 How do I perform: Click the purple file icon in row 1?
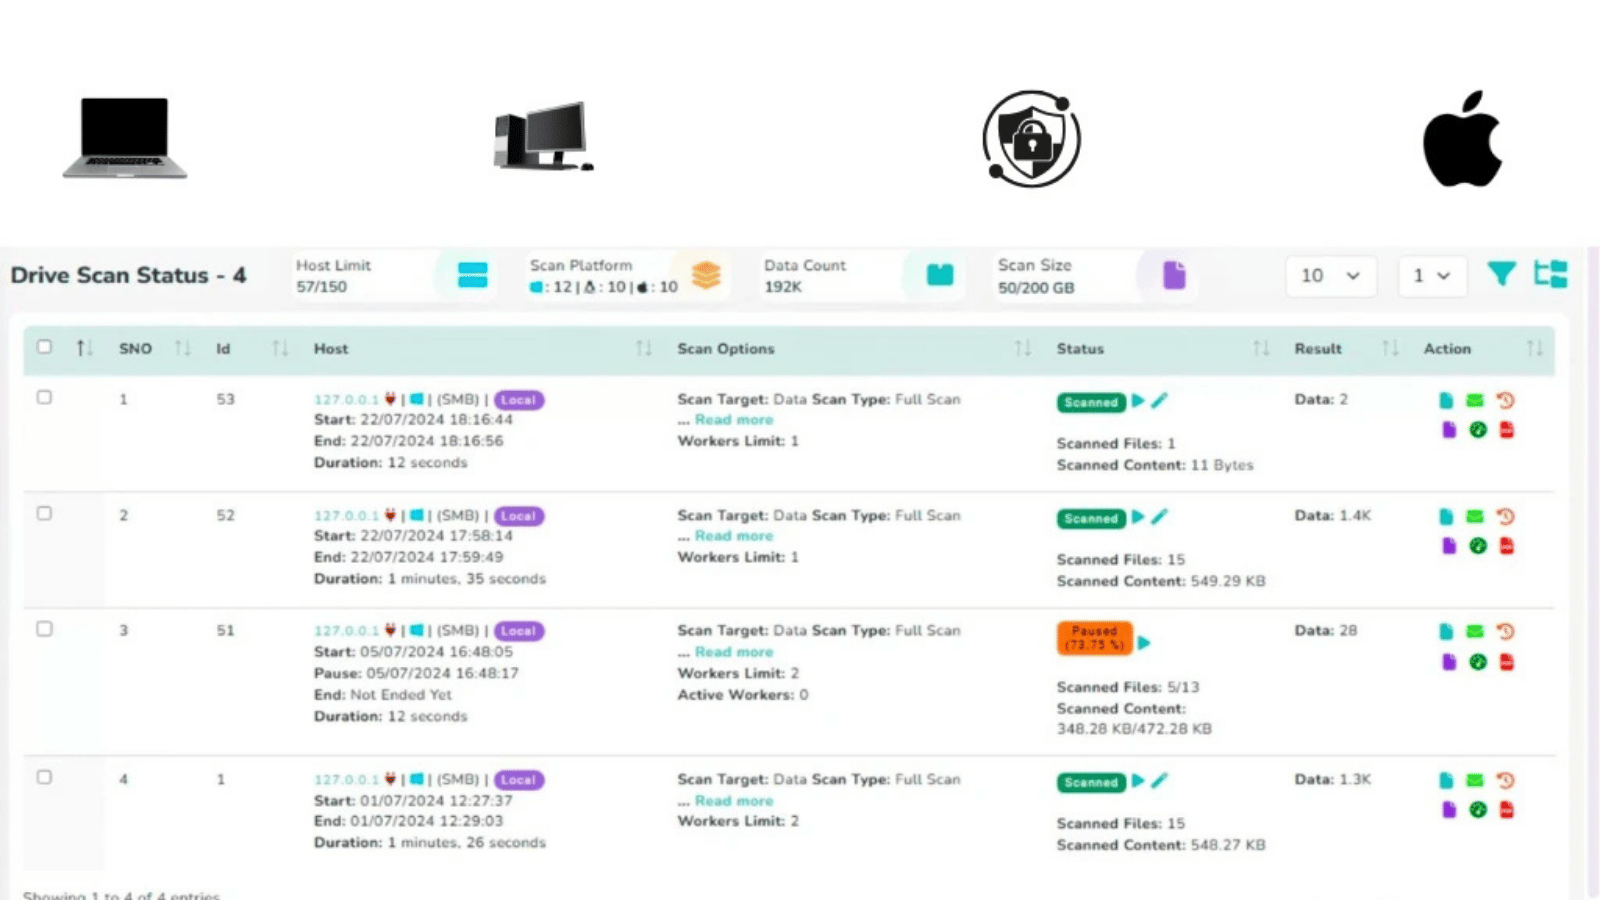(1448, 429)
